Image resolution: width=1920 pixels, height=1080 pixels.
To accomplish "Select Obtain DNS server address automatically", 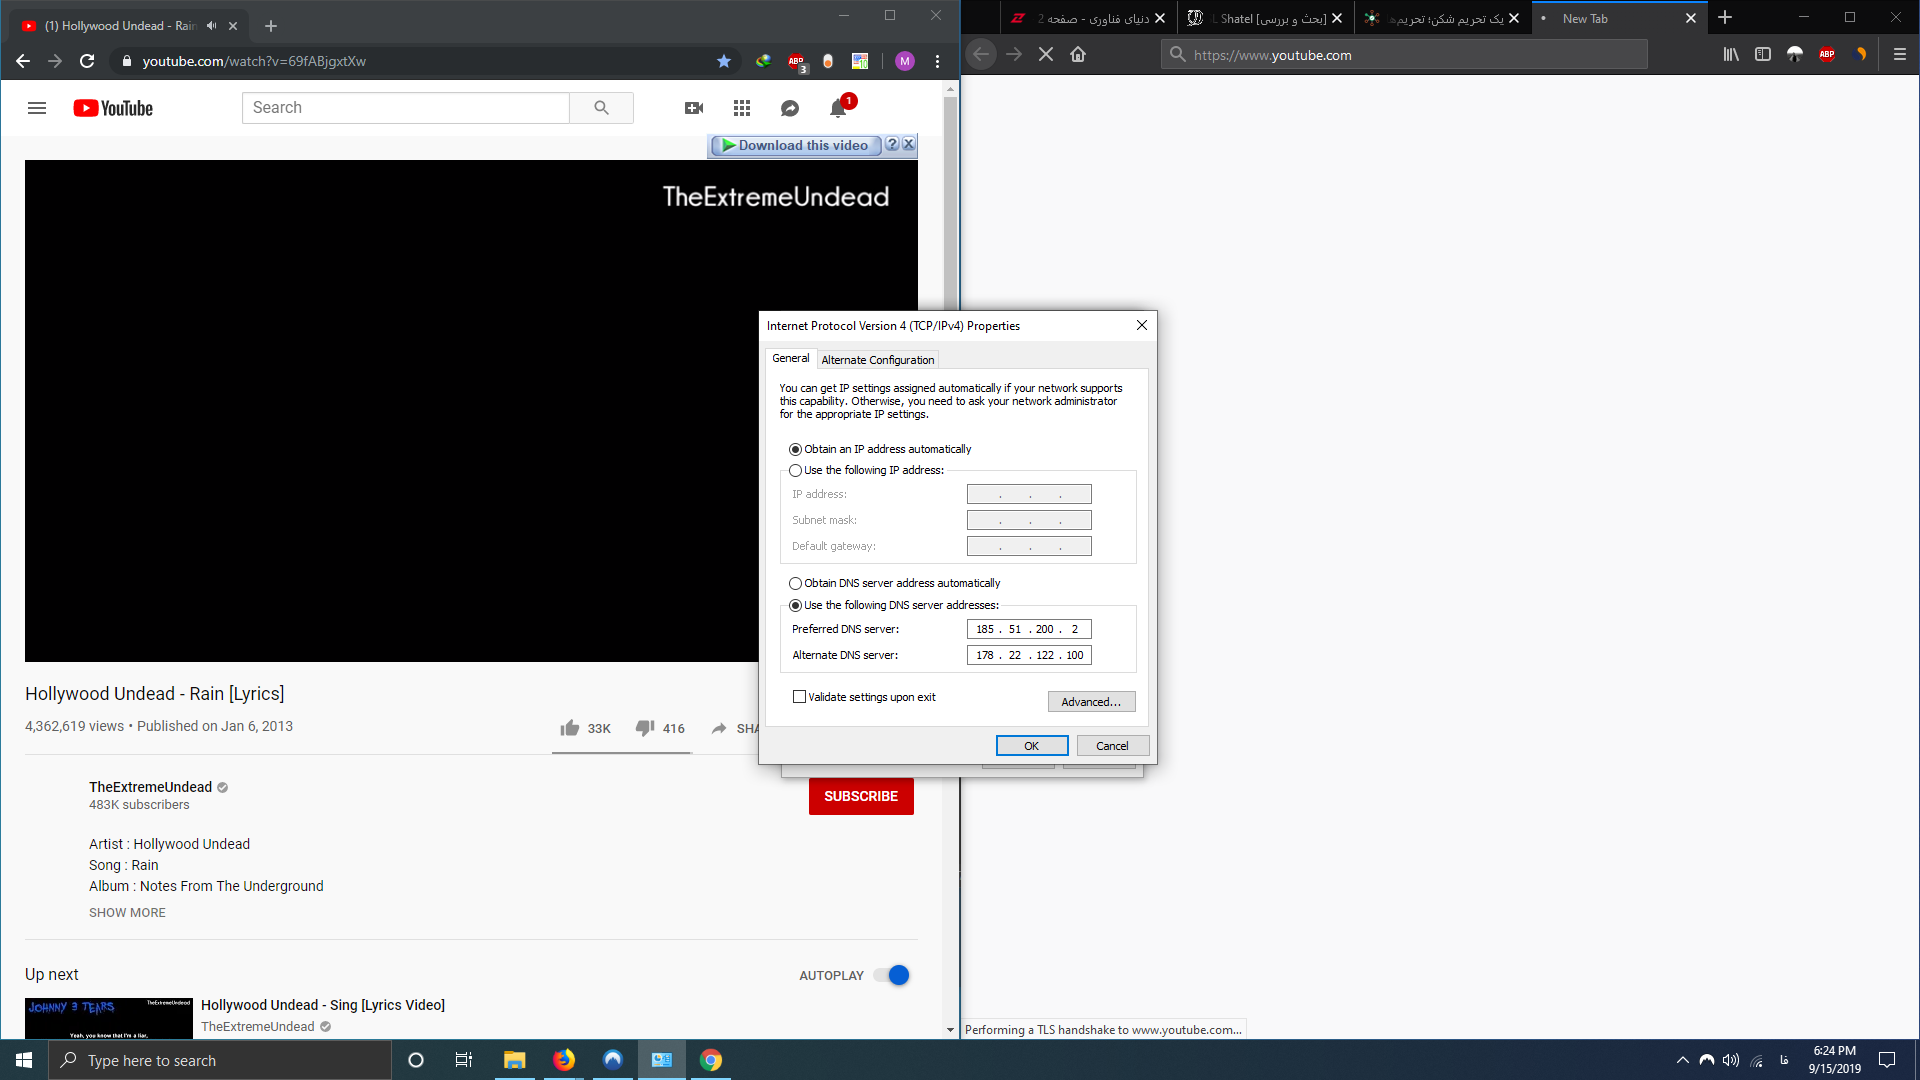I will (894, 583).
